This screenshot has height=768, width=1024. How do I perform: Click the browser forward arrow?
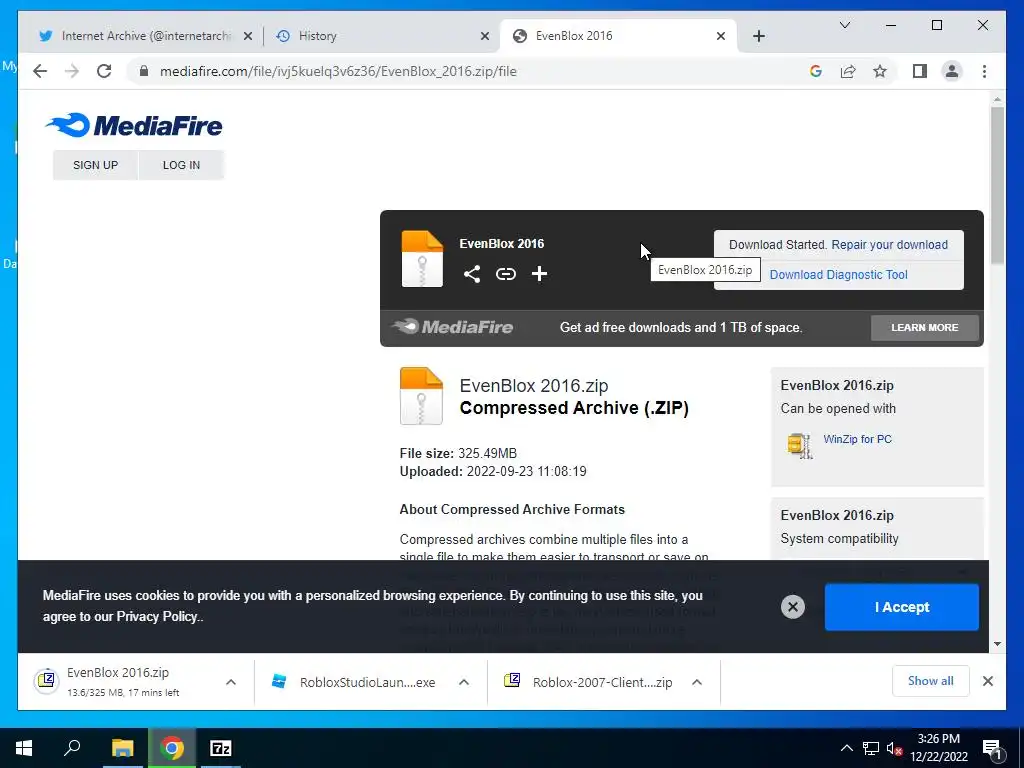(72, 71)
